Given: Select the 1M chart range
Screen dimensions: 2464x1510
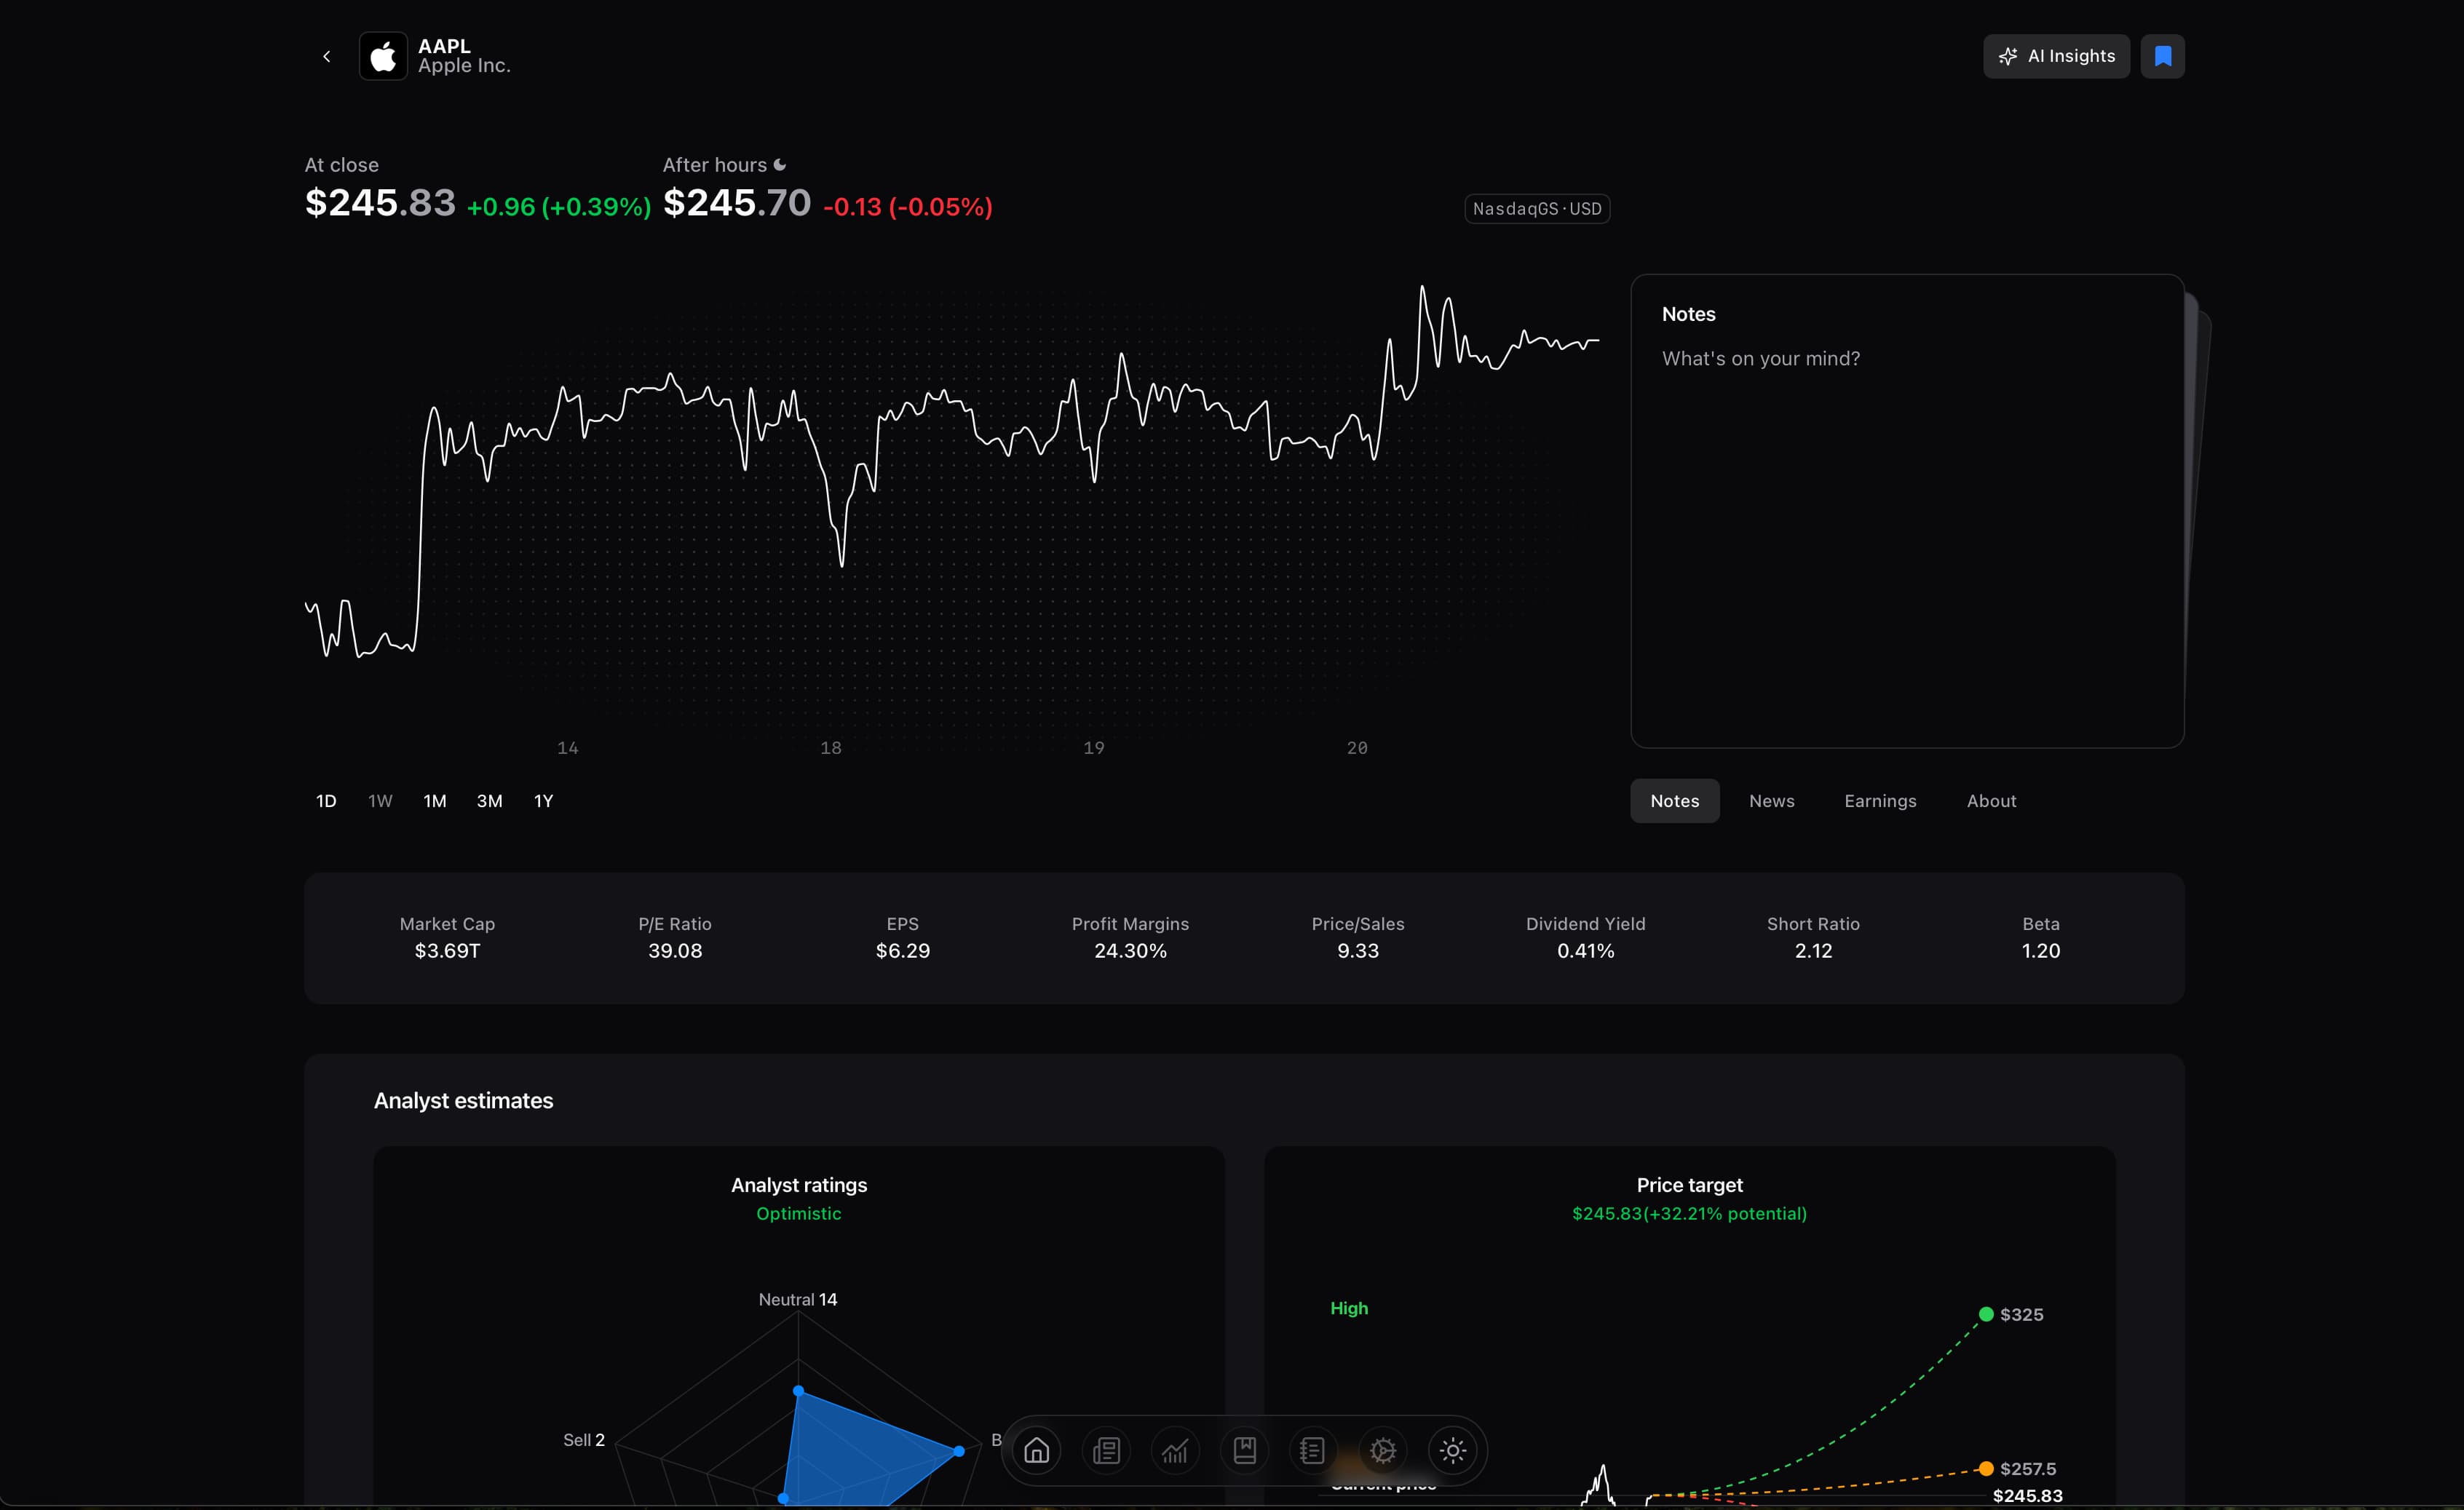Looking at the screenshot, I should [435, 801].
